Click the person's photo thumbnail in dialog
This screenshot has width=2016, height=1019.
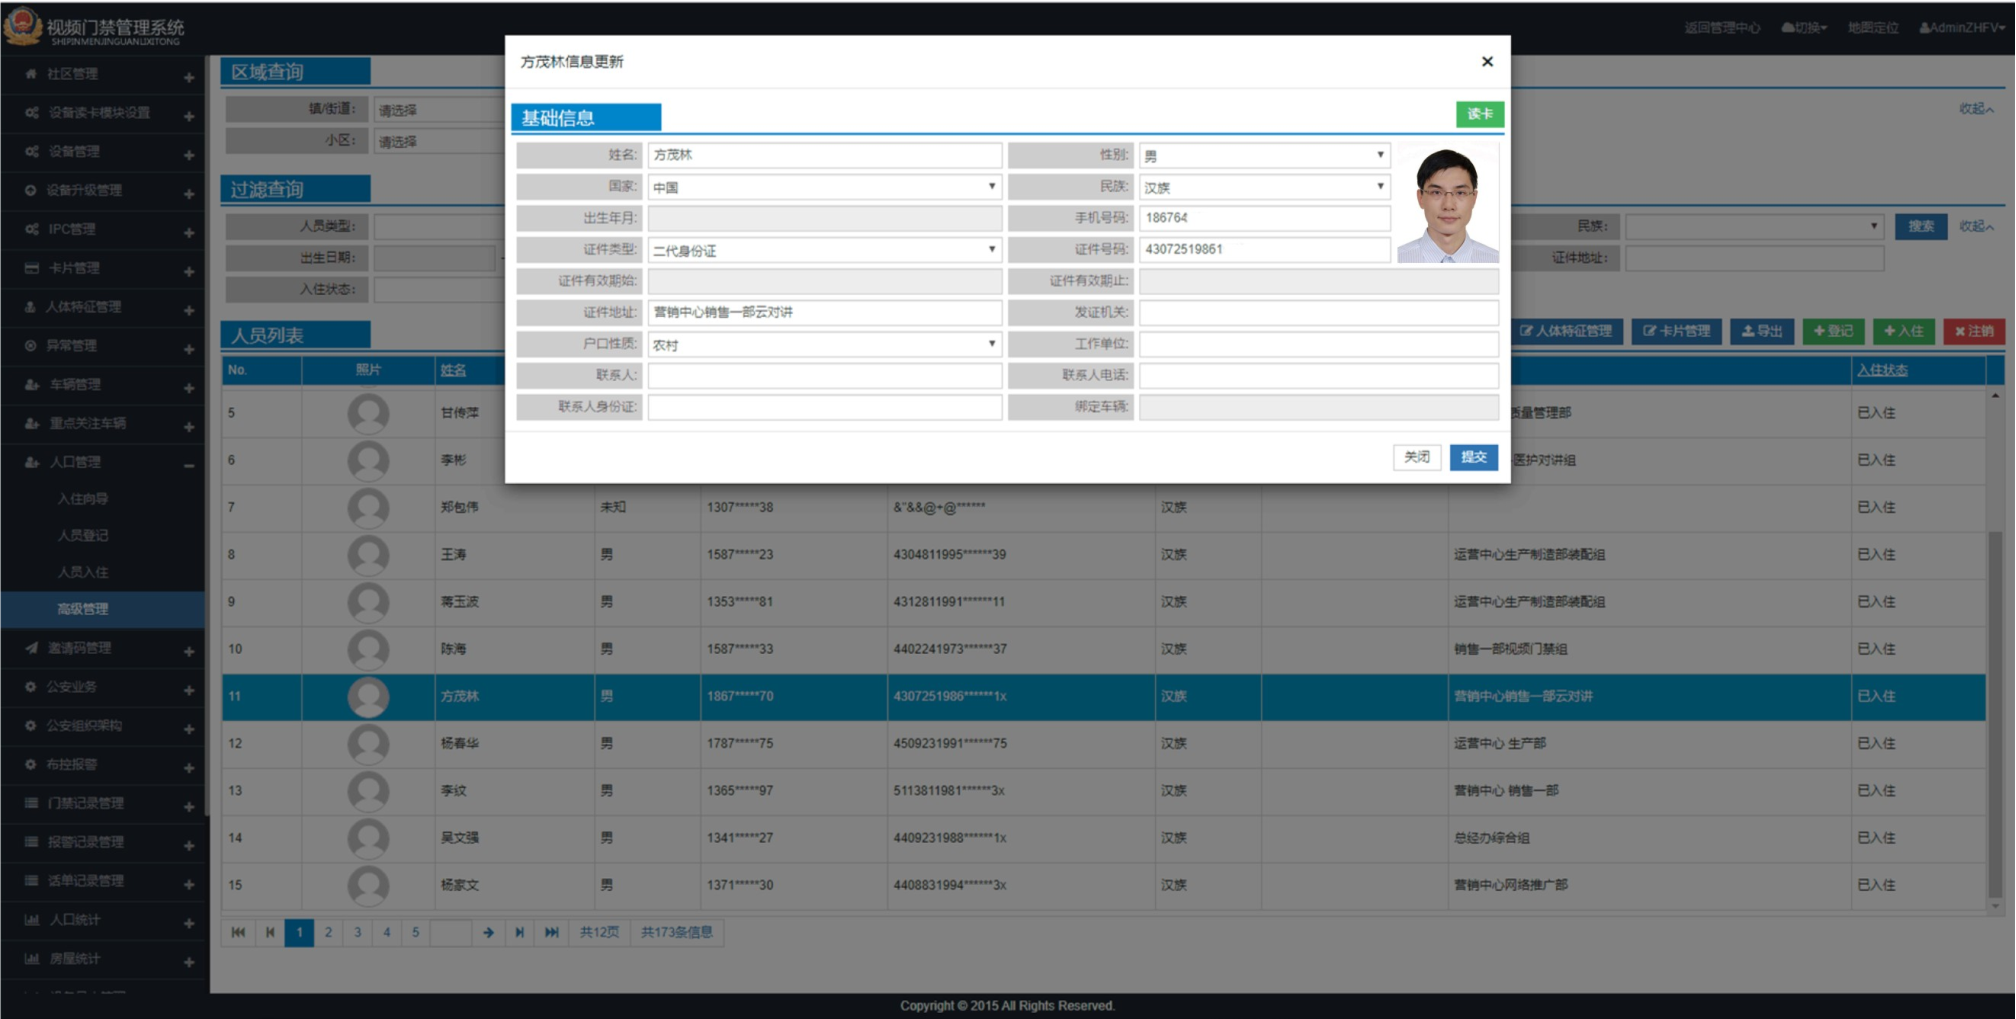point(1447,205)
